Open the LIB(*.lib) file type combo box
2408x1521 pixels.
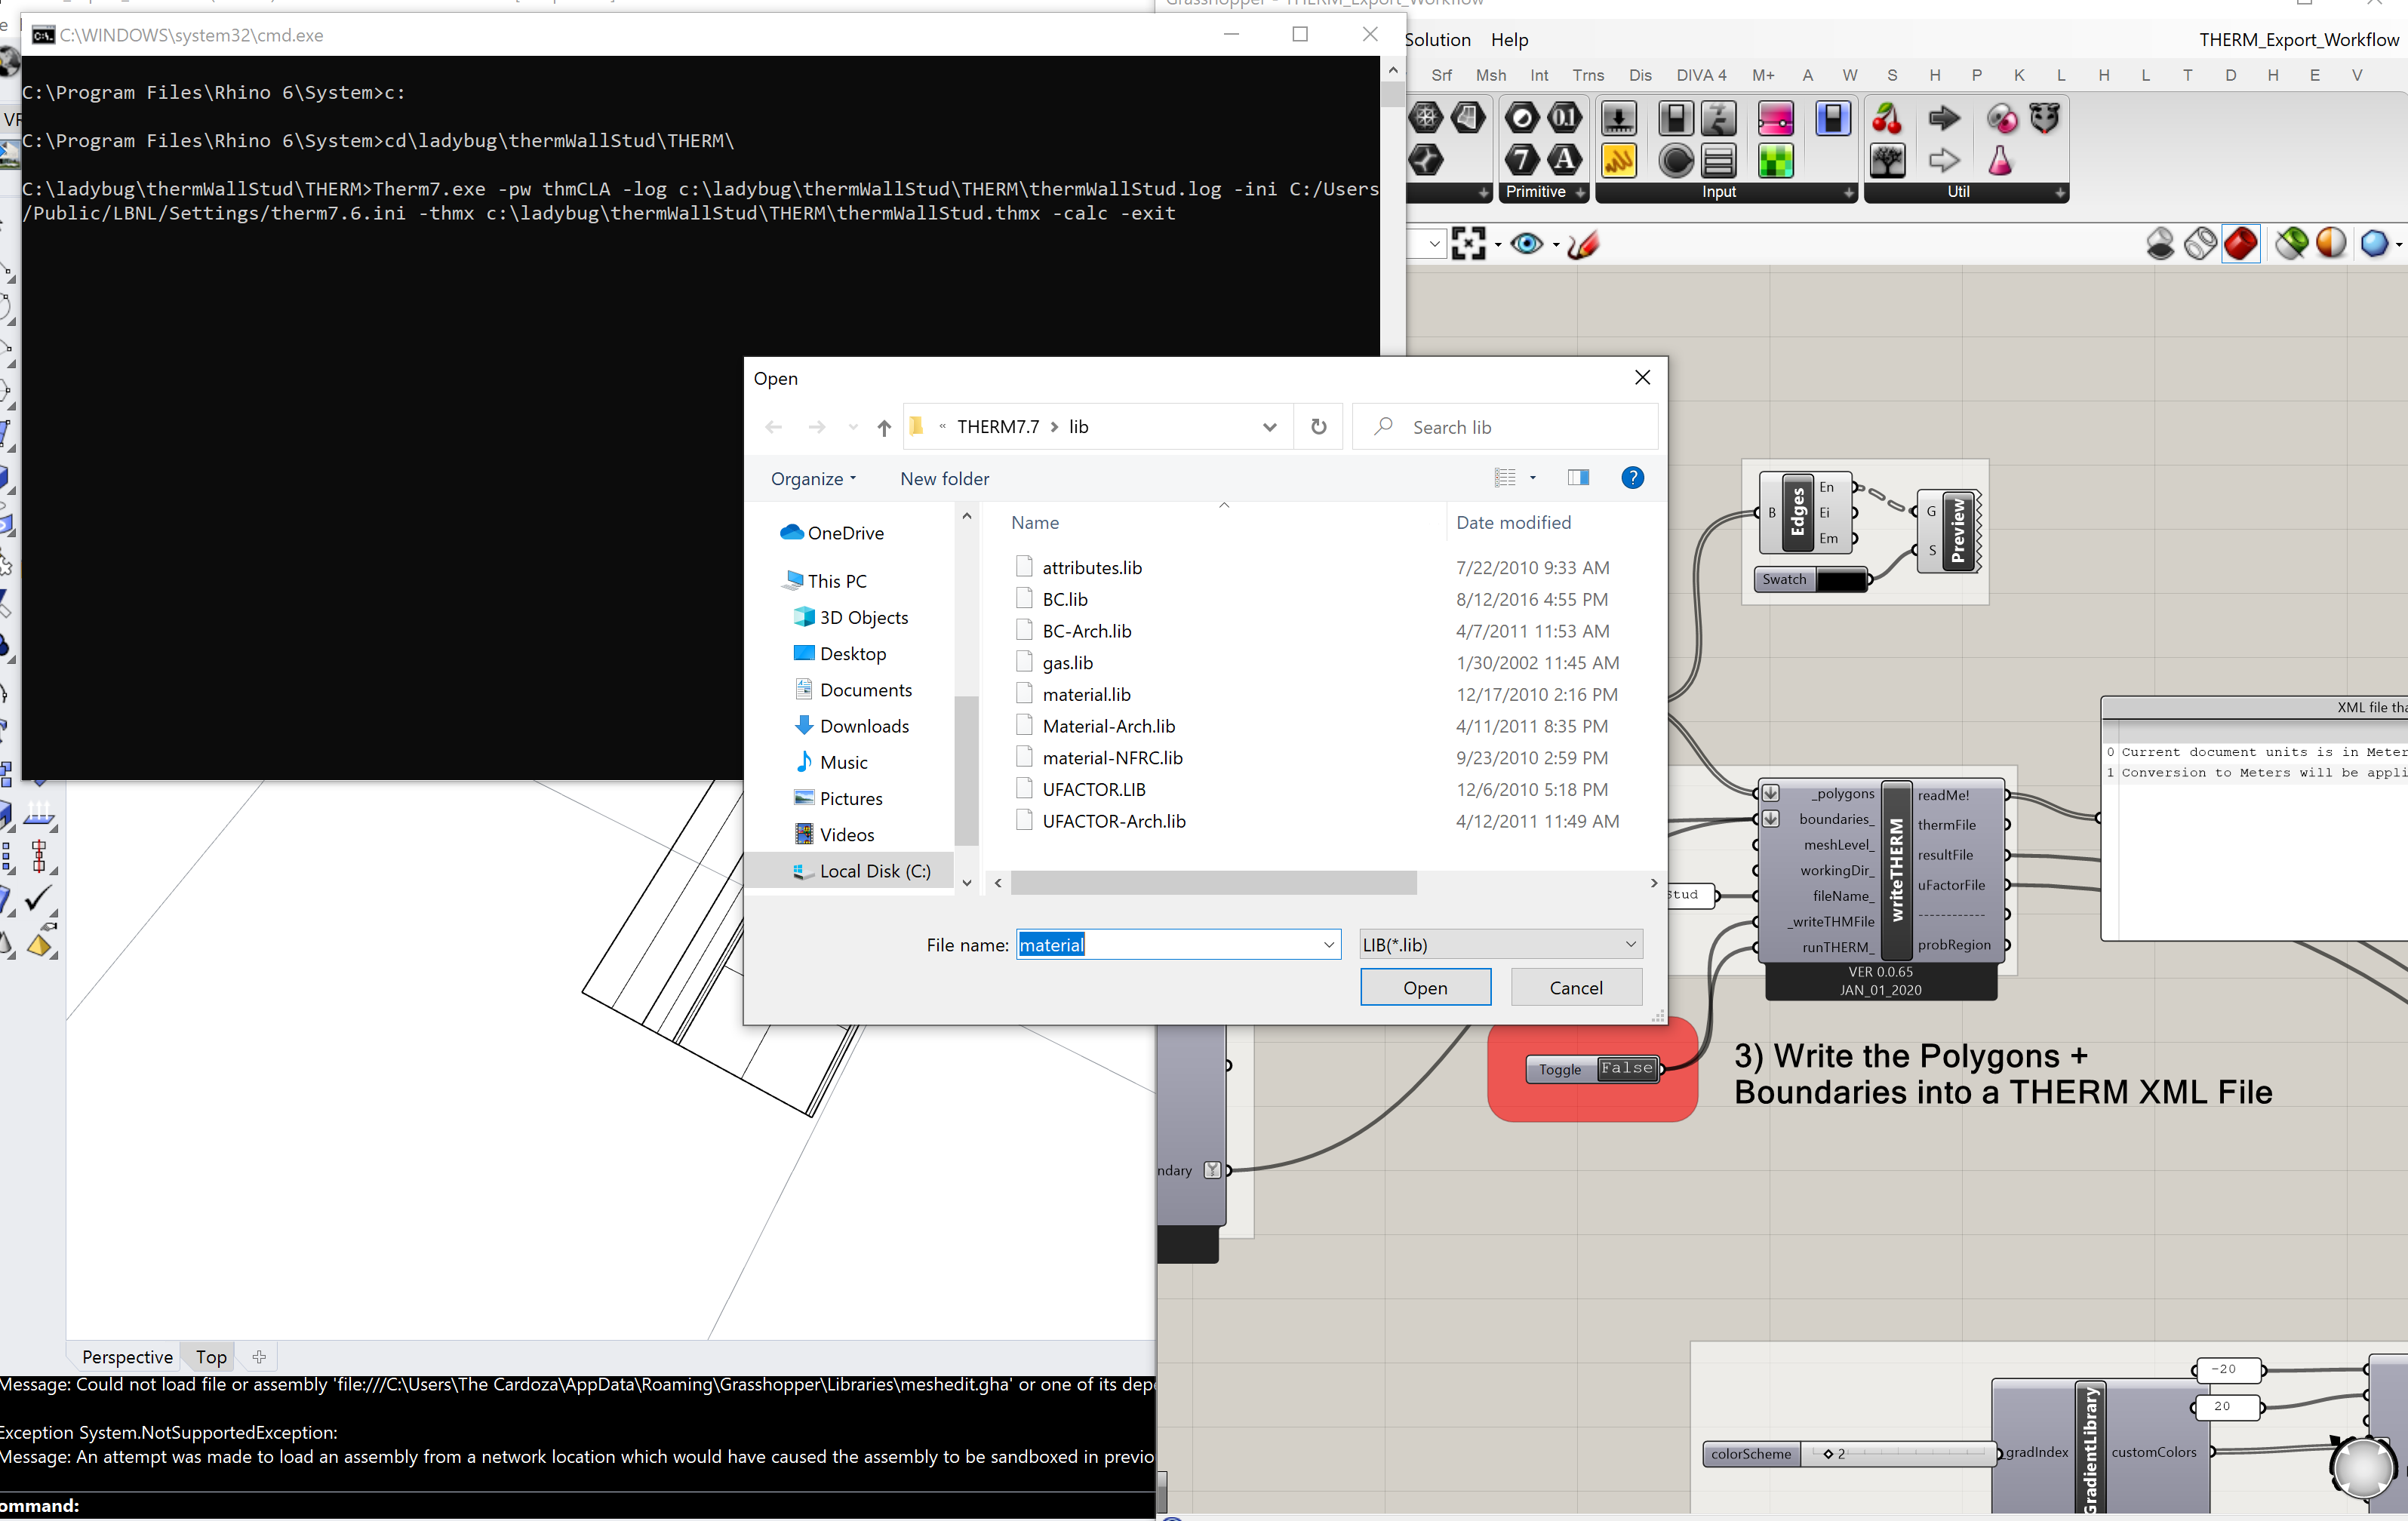(x=1500, y=945)
